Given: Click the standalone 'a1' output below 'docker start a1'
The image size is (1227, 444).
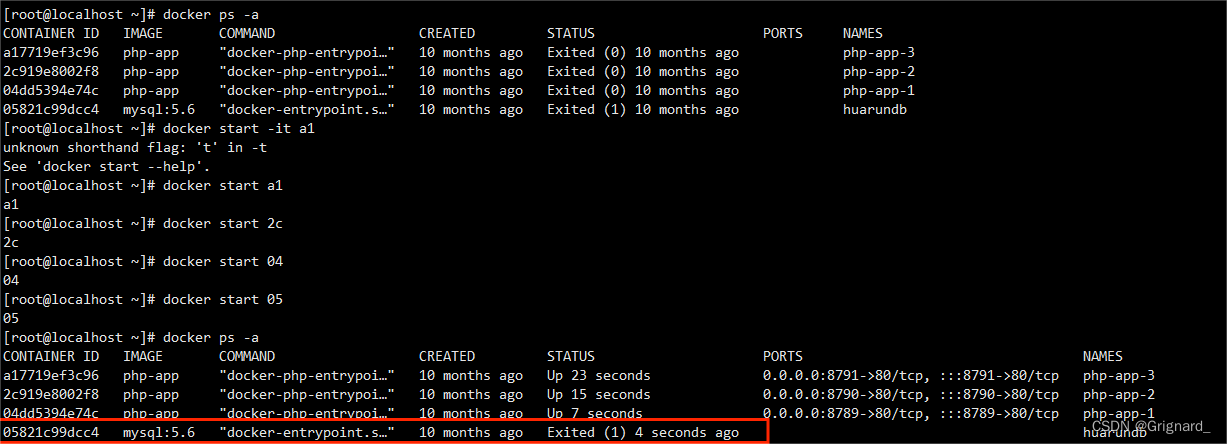Looking at the screenshot, I should click(11, 204).
